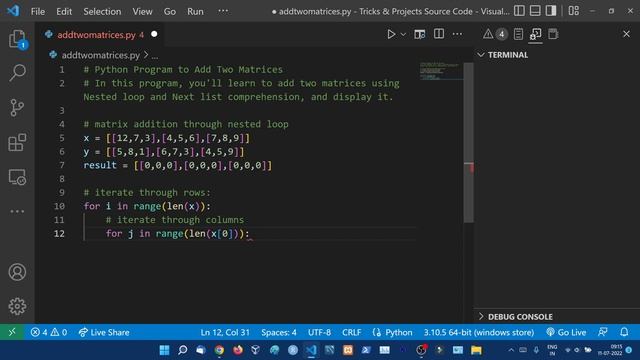The width and height of the screenshot is (640, 360).
Task: Click the editor minimap
Action: point(441,71)
